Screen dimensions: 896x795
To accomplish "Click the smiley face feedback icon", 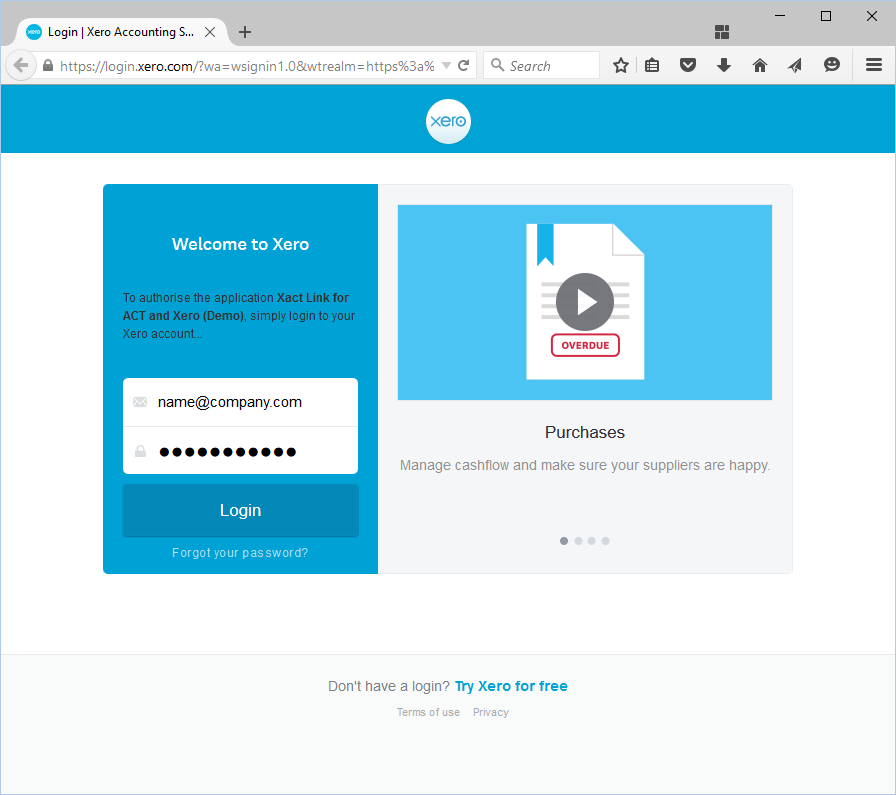I will point(831,65).
